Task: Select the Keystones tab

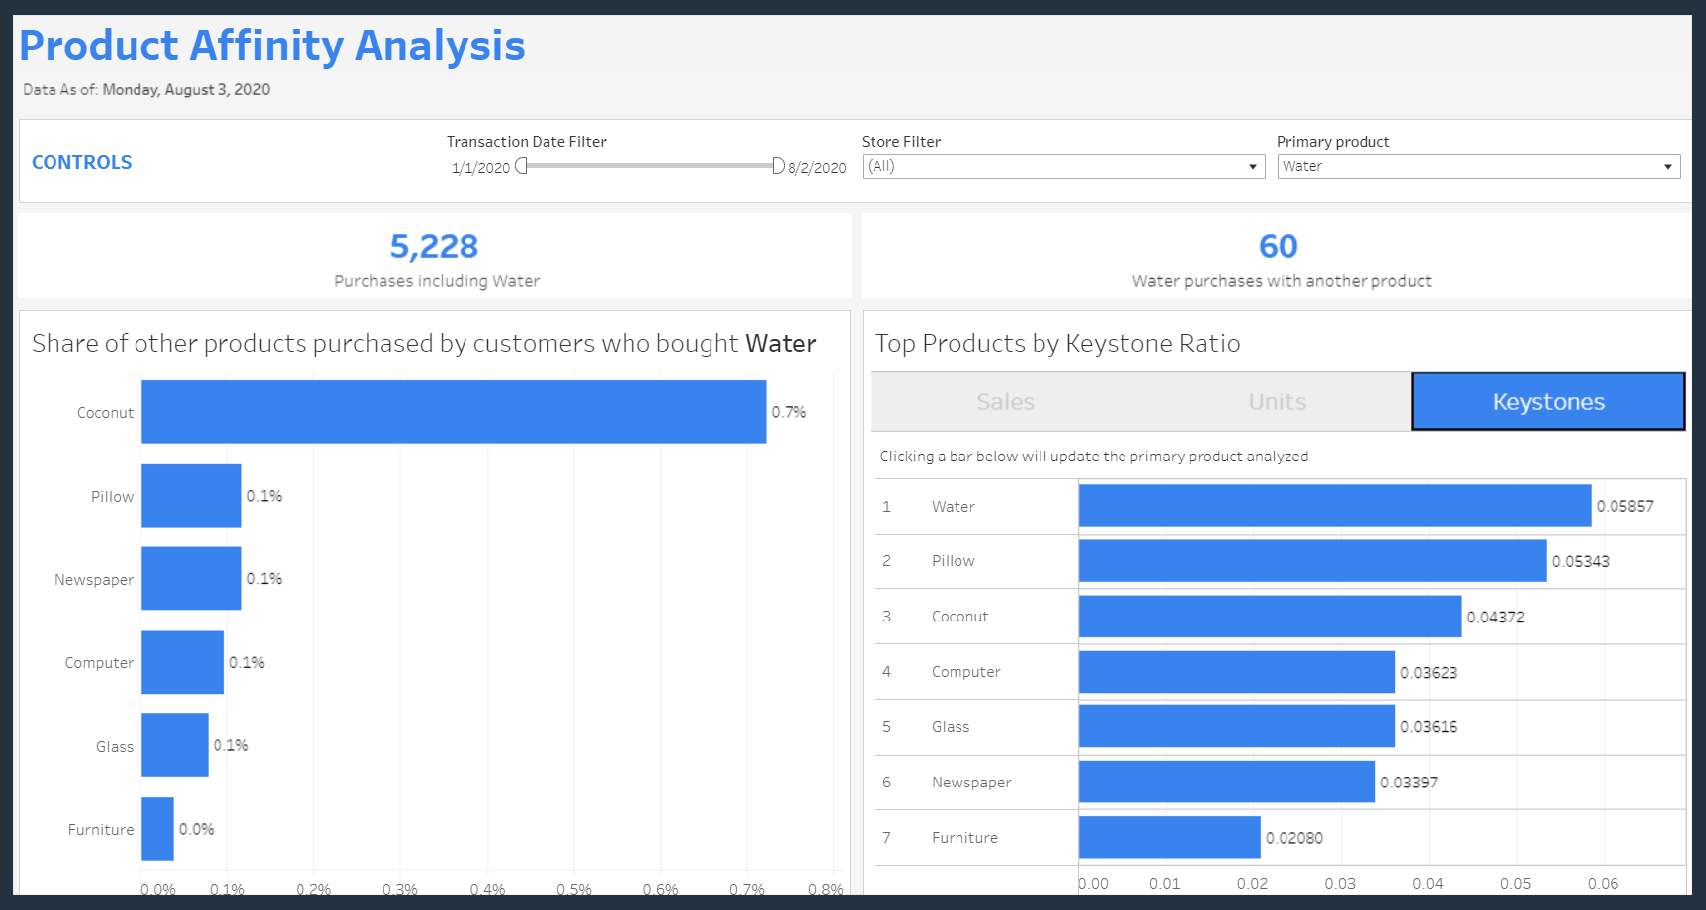Action: coord(1547,401)
